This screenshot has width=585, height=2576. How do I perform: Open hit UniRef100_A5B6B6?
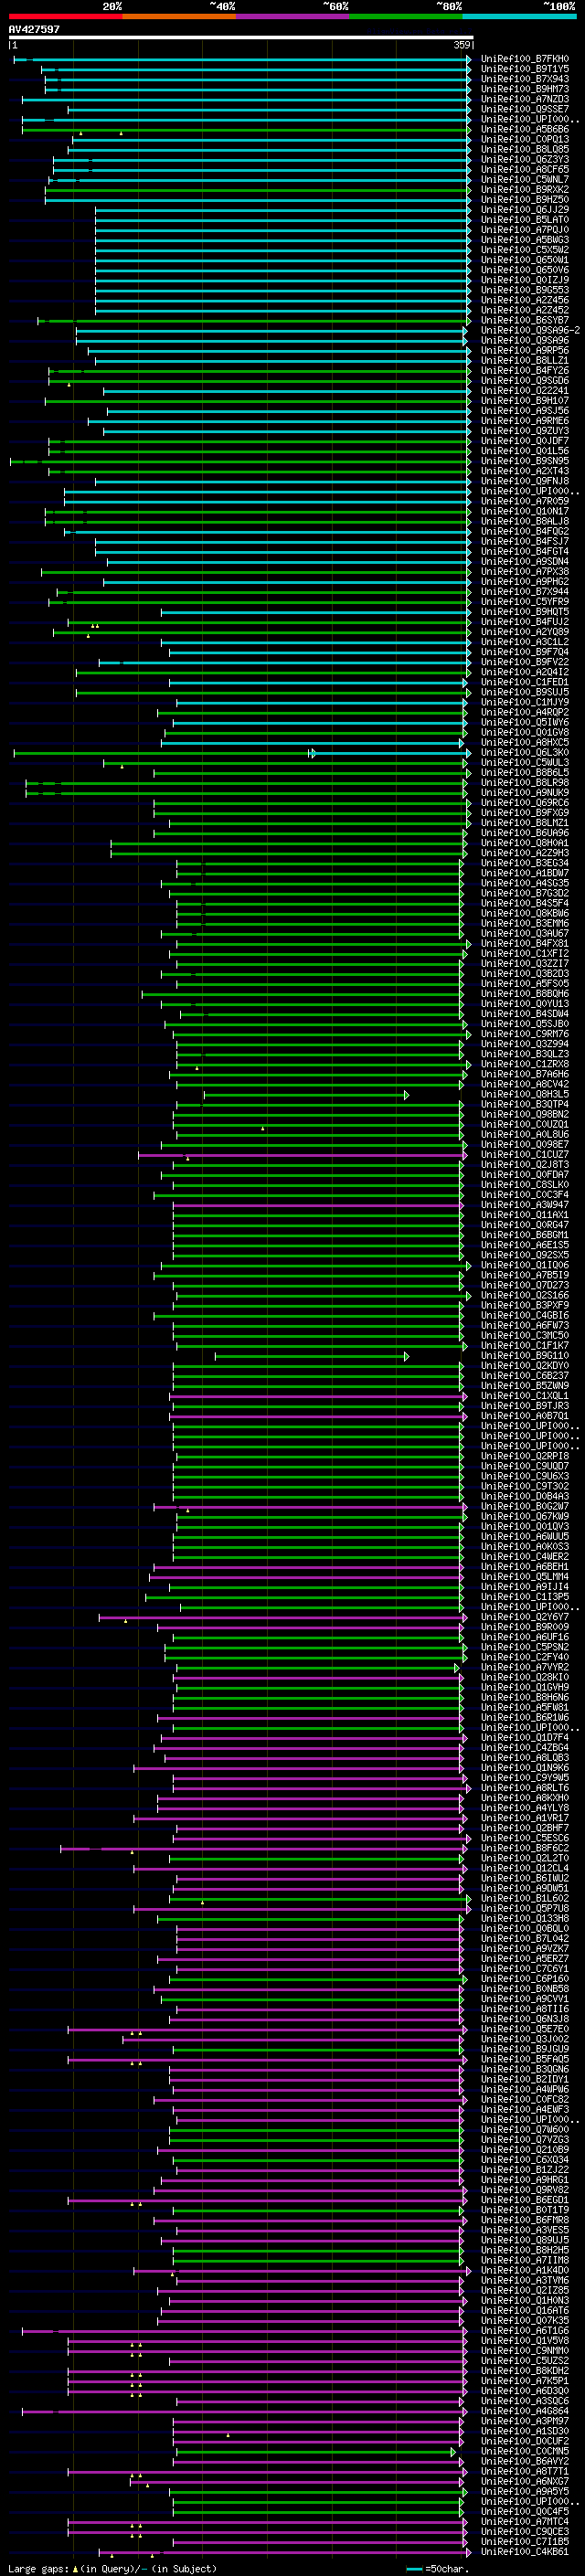pos(525,129)
